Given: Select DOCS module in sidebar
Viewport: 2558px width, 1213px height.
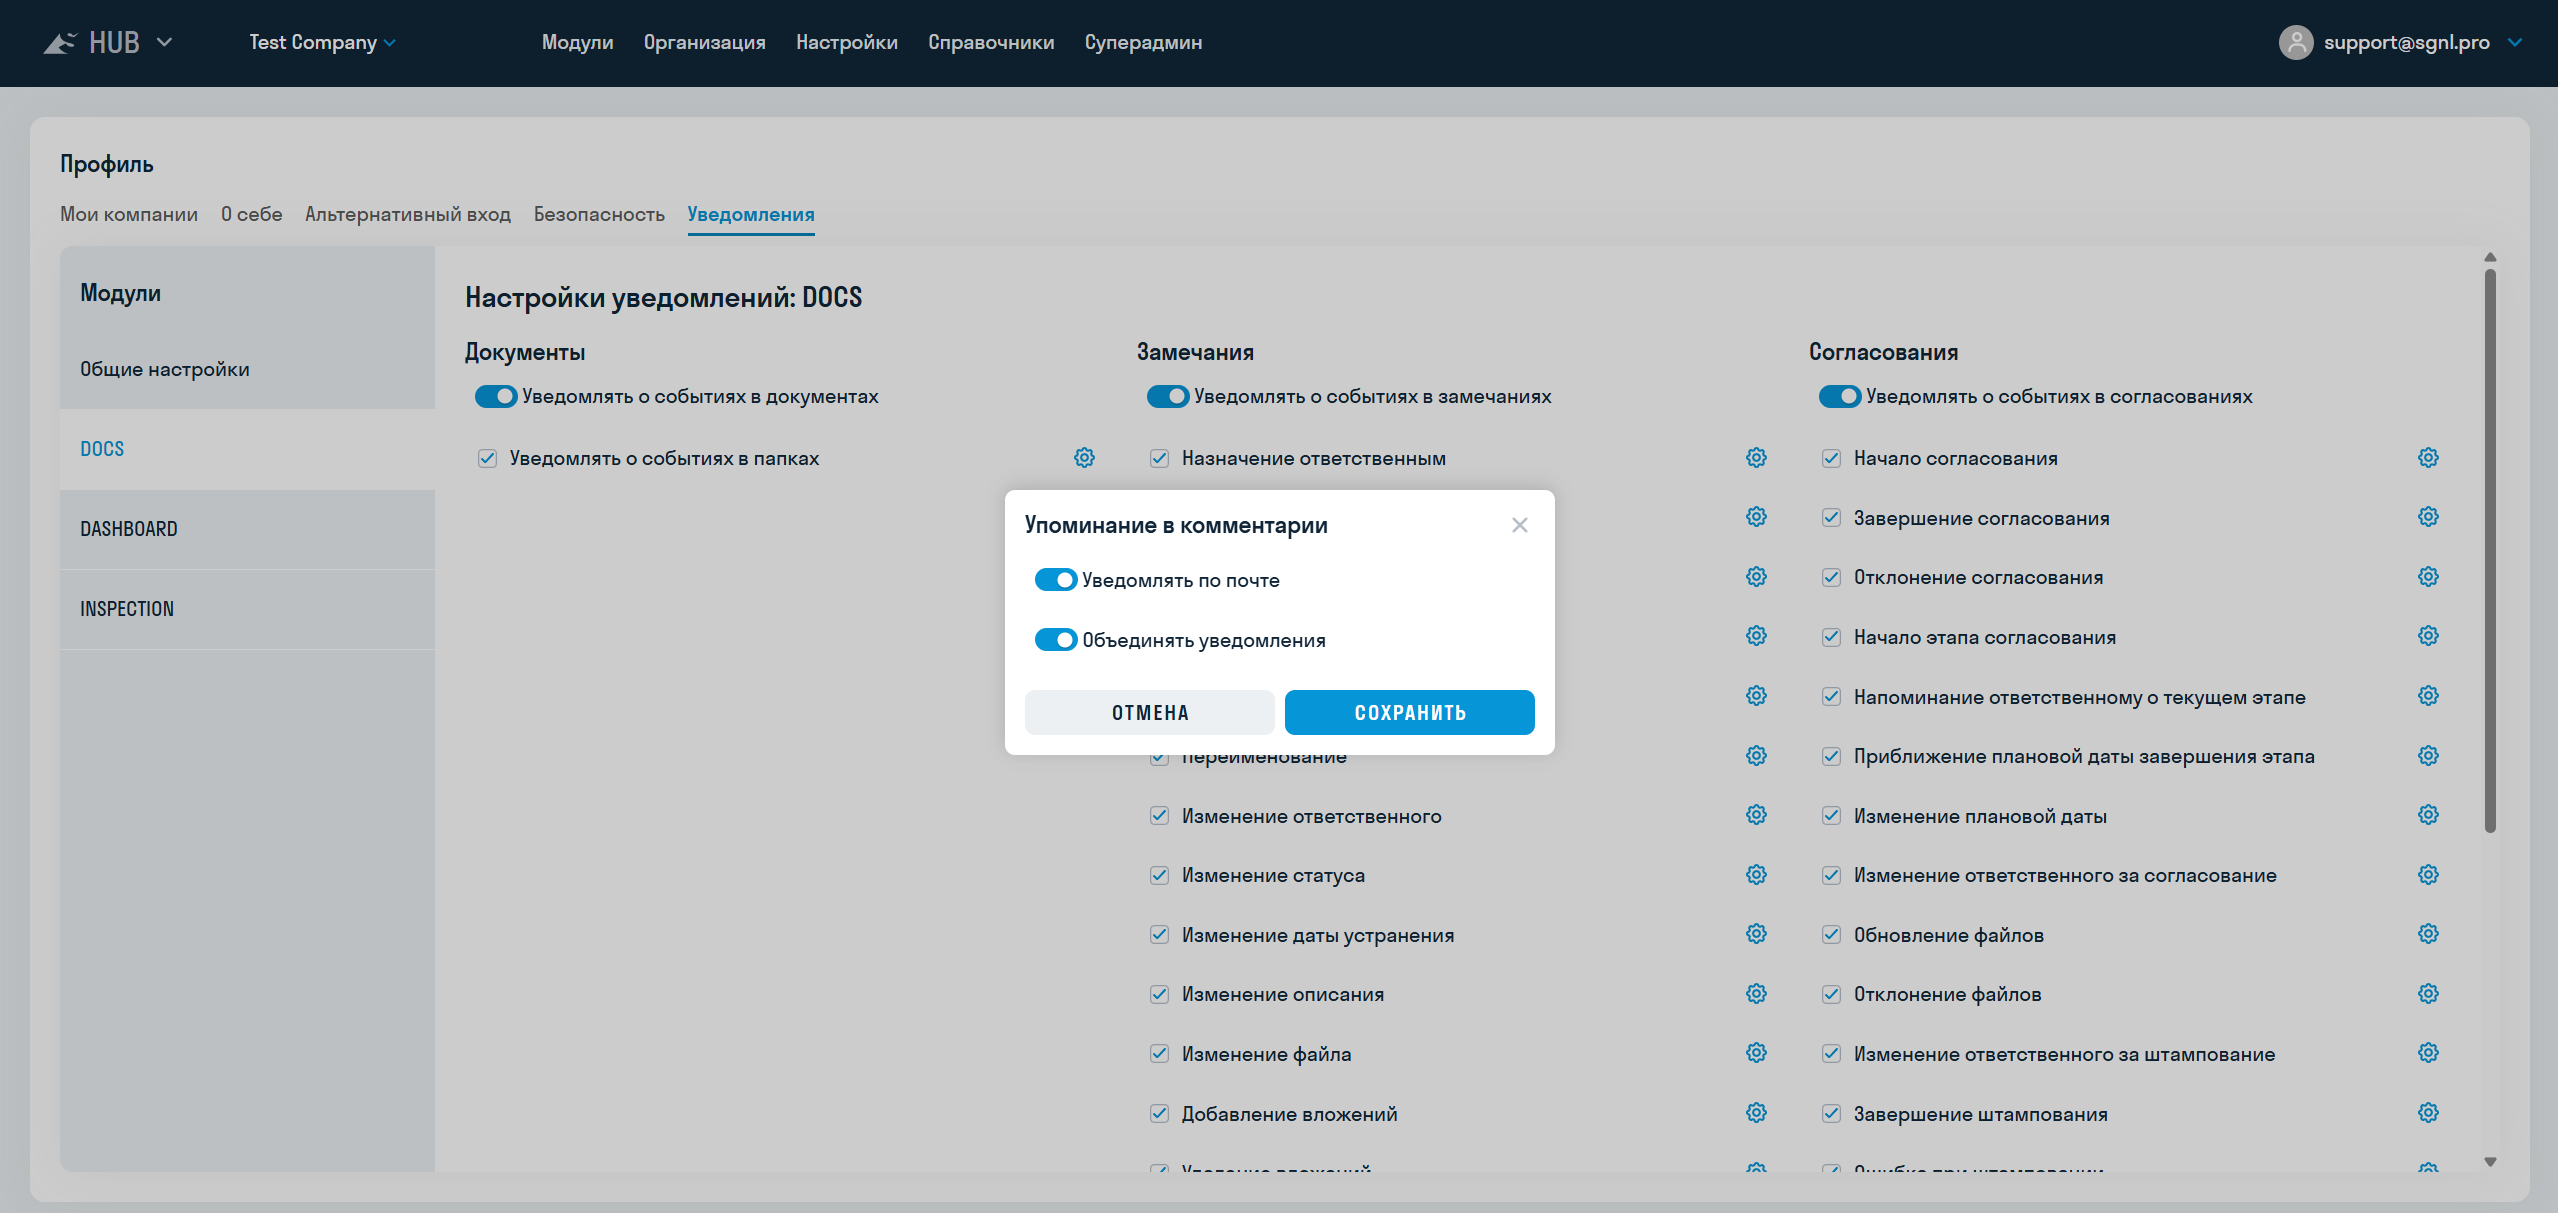Looking at the screenshot, I should tap(247, 449).
